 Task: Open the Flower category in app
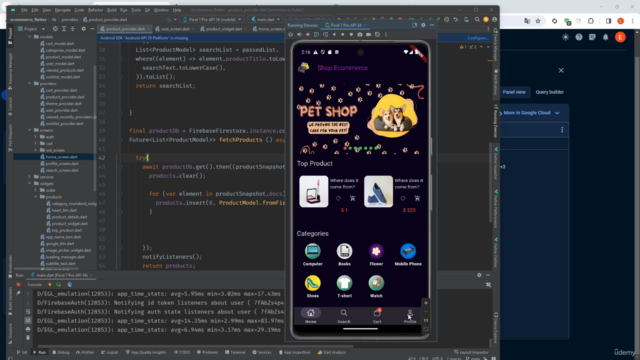376,254
